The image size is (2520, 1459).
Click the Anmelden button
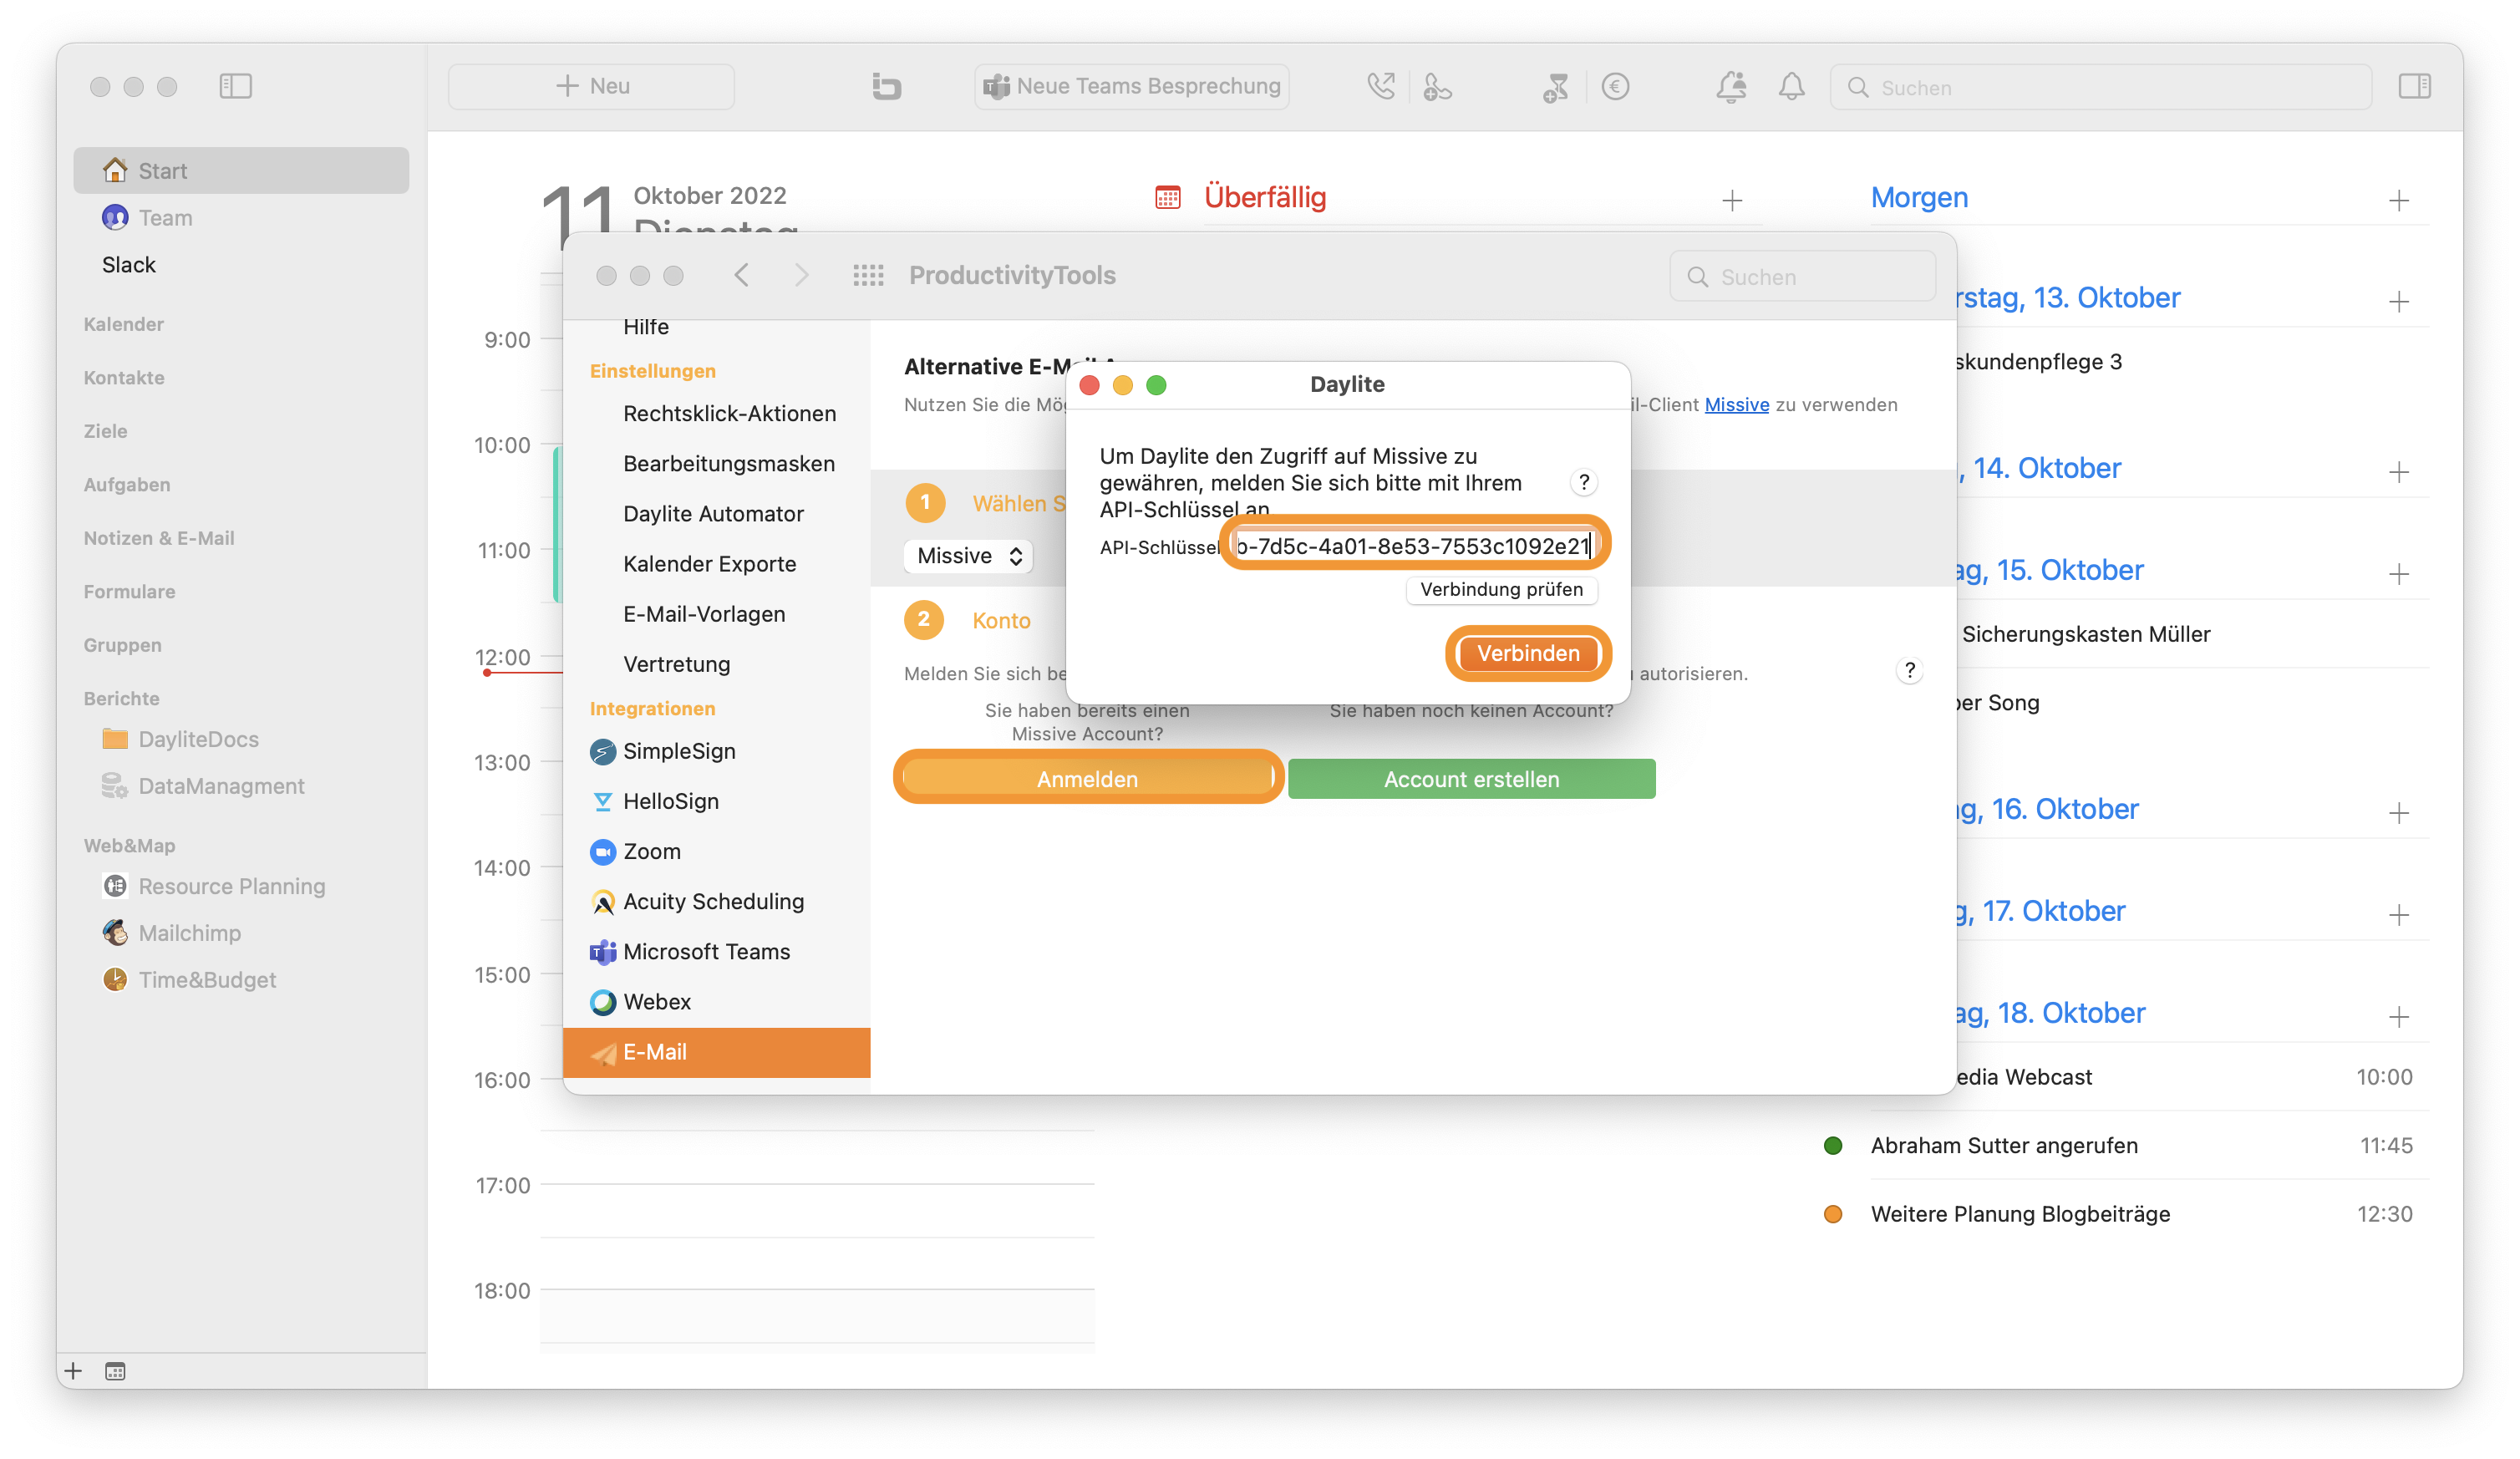[x=1087, y=778]
